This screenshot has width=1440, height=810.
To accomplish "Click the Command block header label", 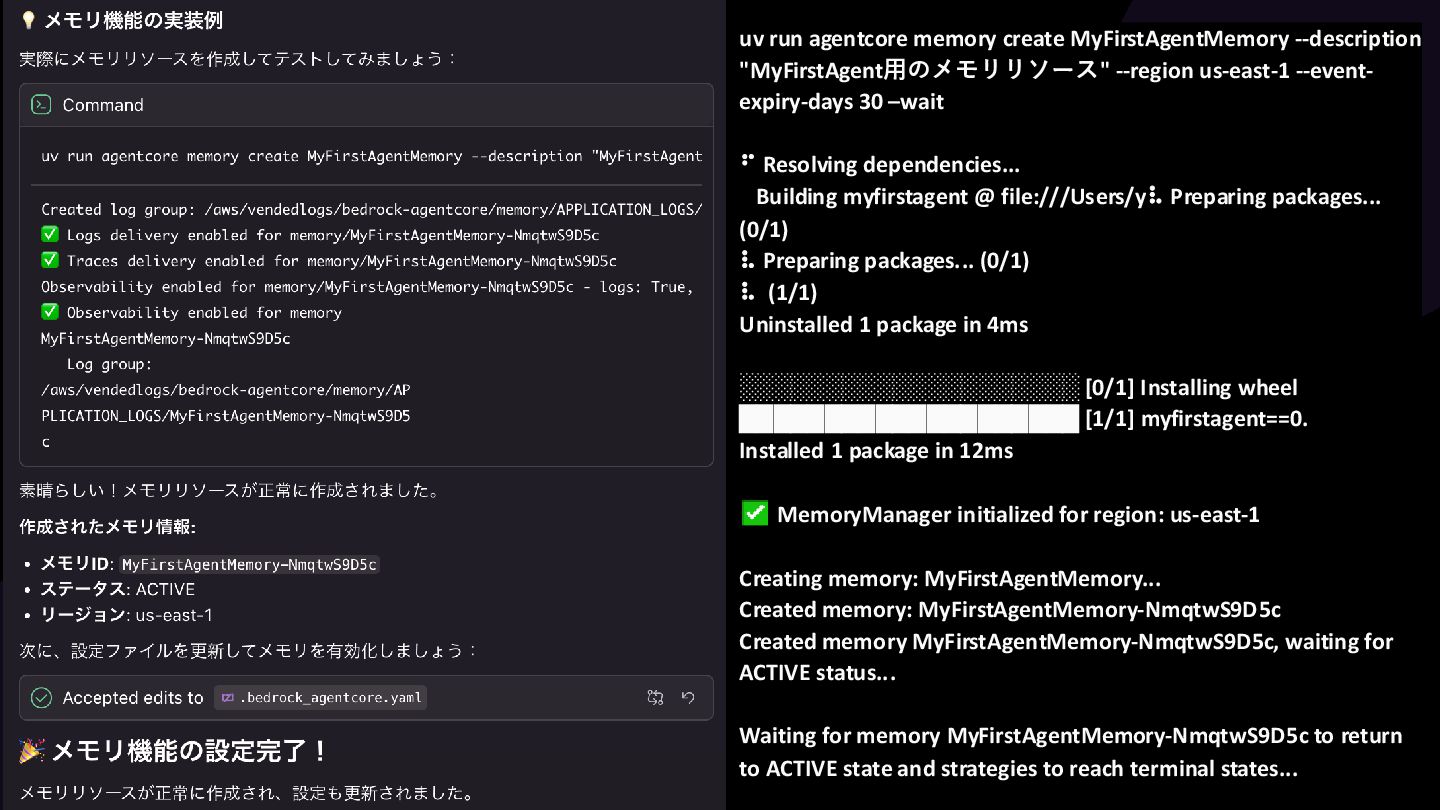I will (103, 105).
